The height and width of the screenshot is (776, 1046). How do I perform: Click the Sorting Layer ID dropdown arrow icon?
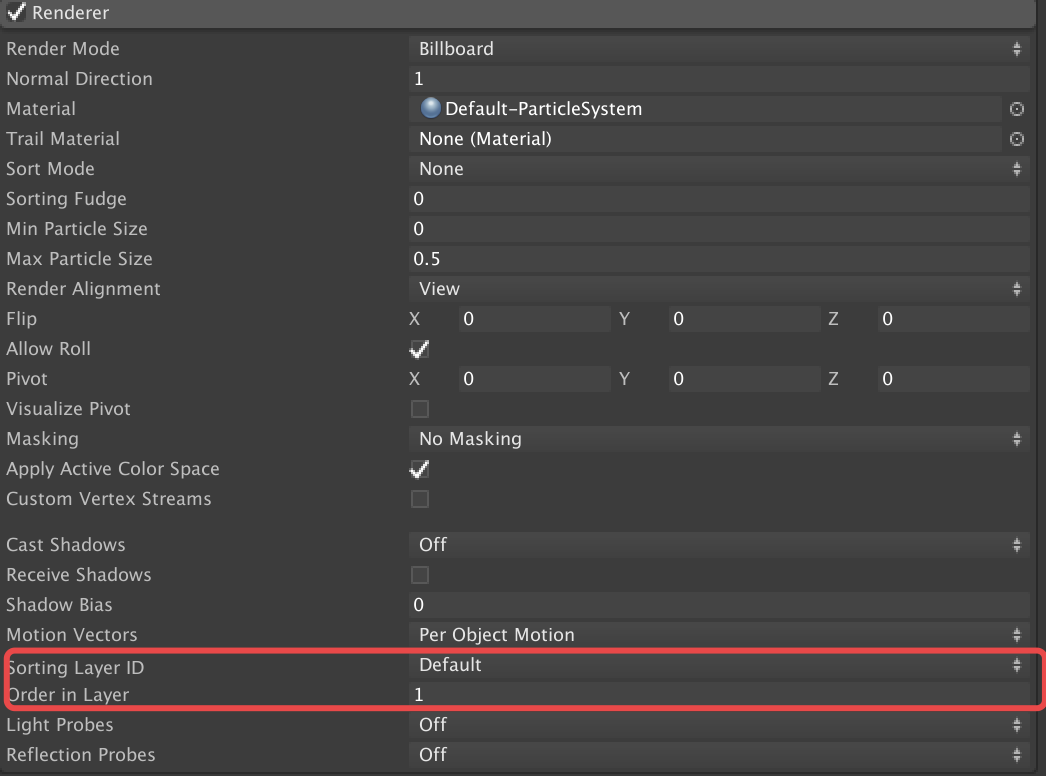pos(1017,664)
